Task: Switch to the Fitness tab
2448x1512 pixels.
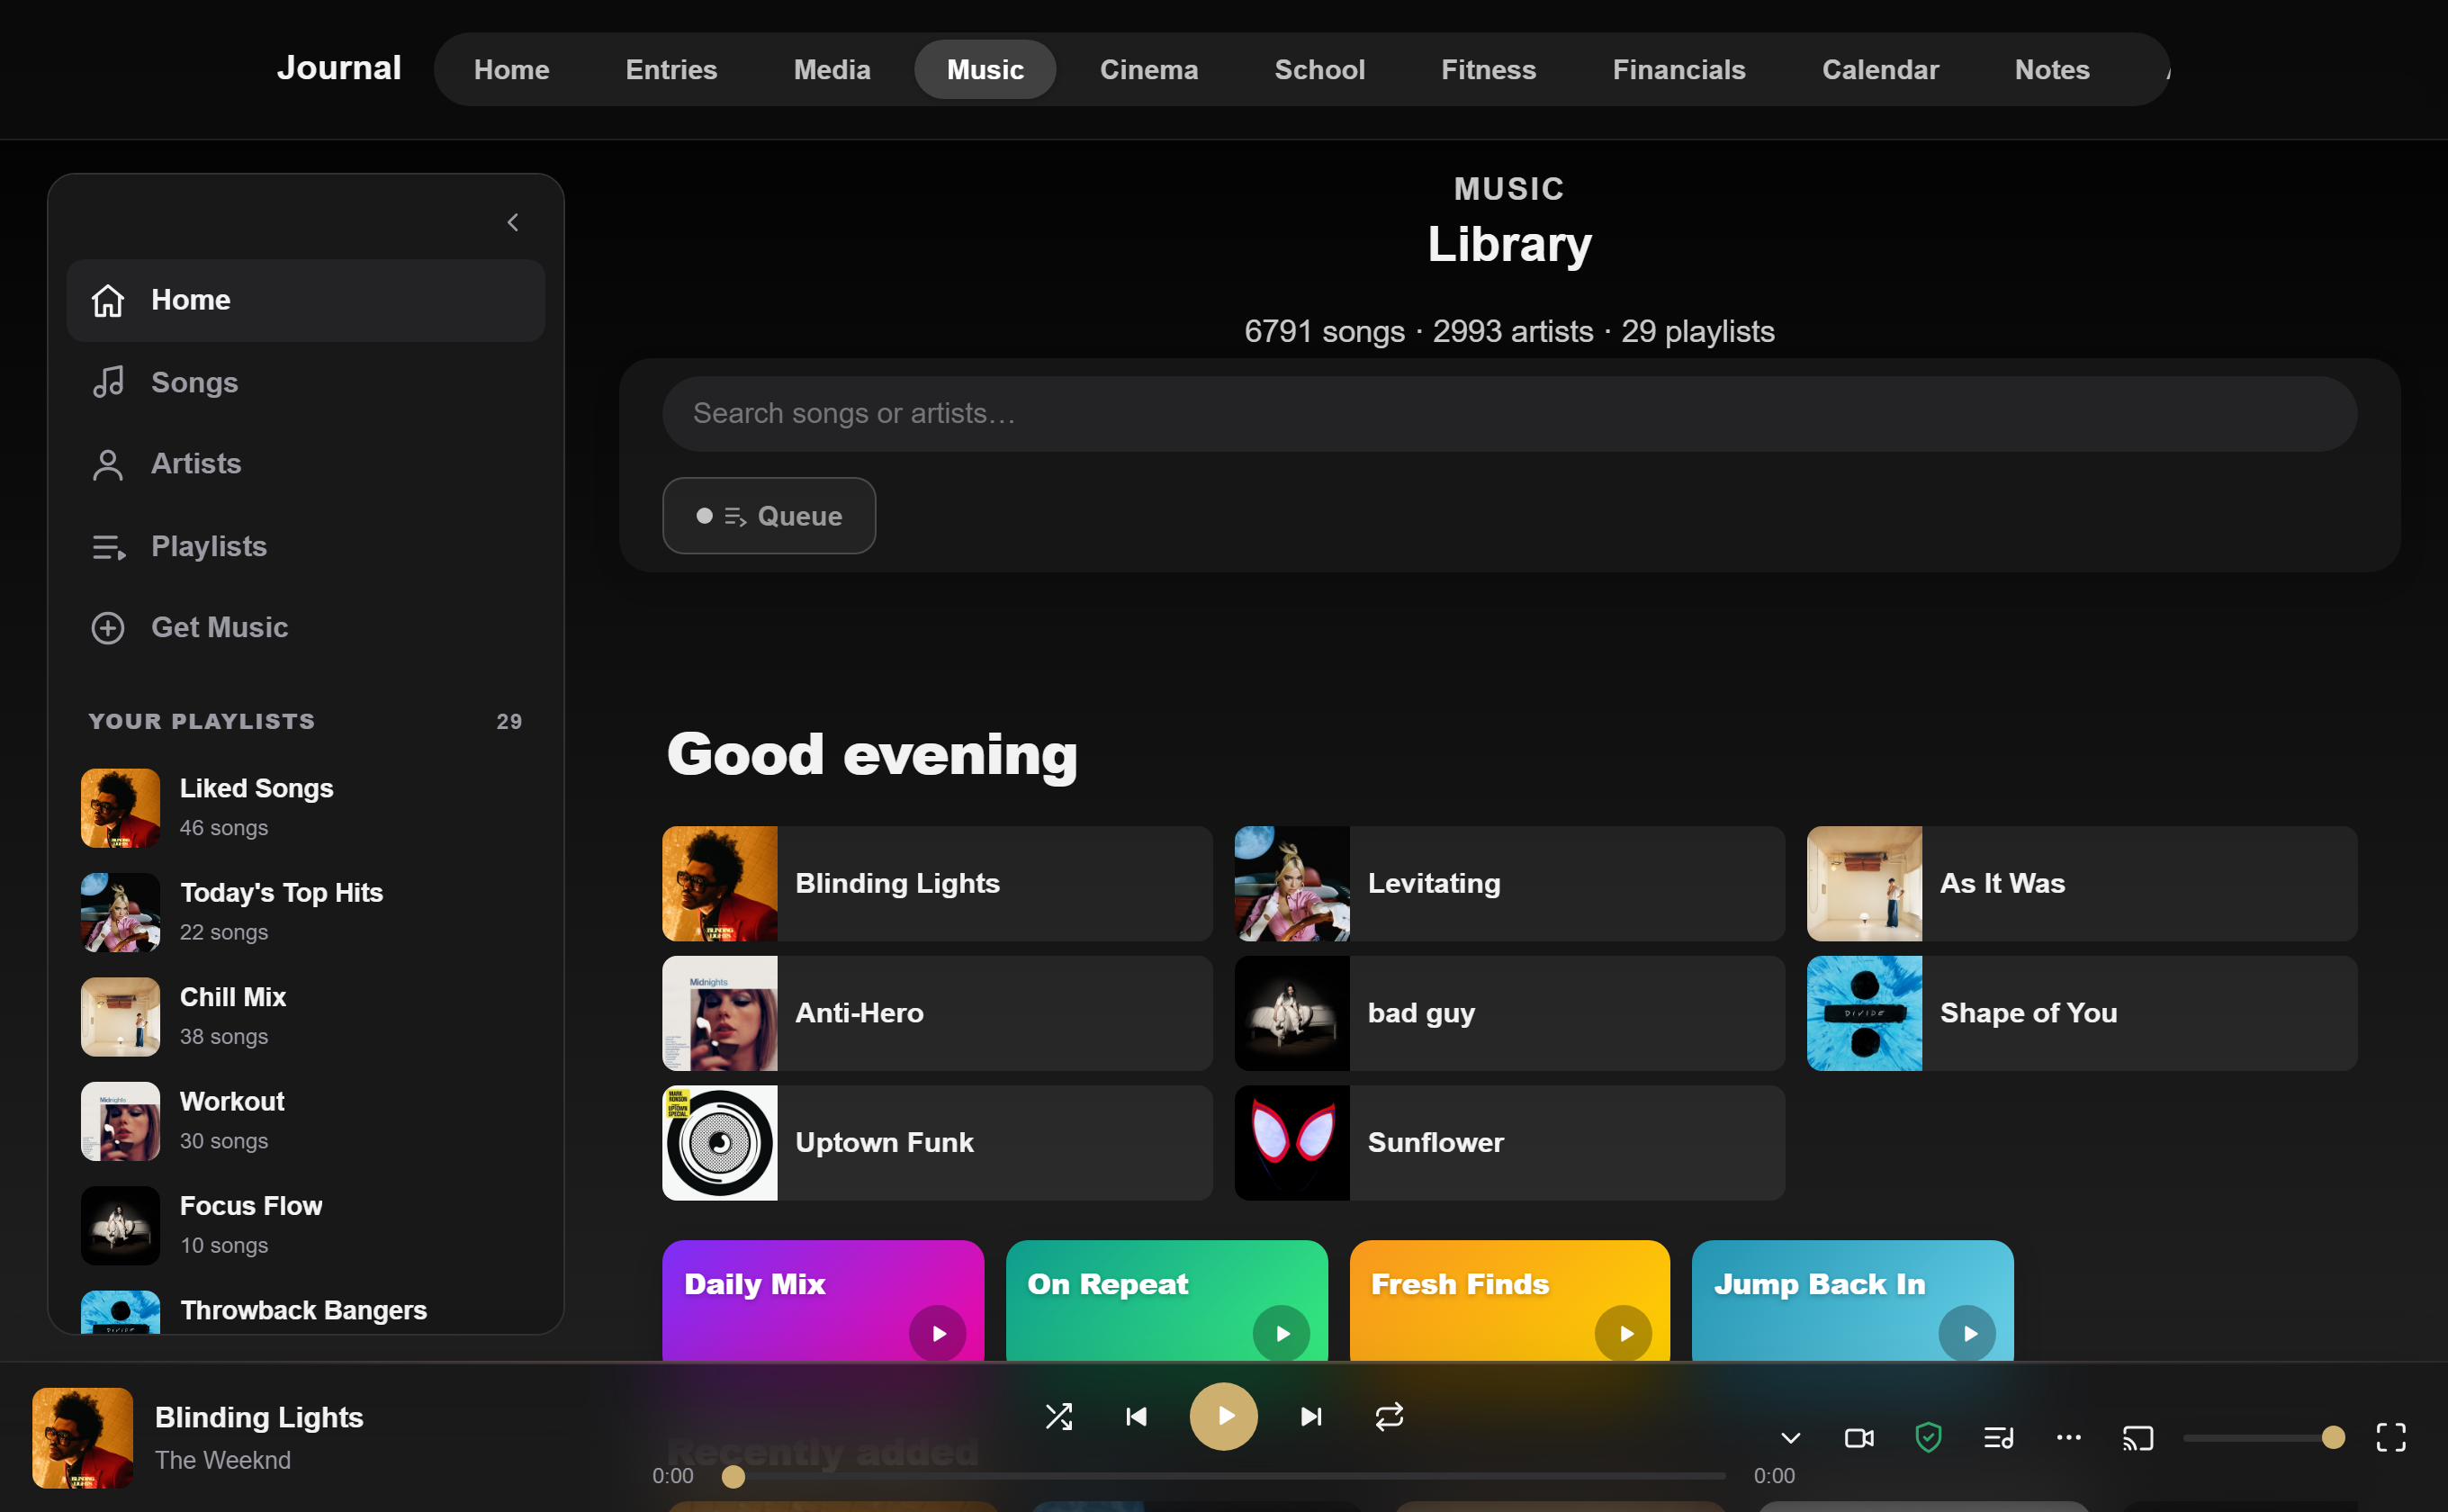Action: [1488, 69]
